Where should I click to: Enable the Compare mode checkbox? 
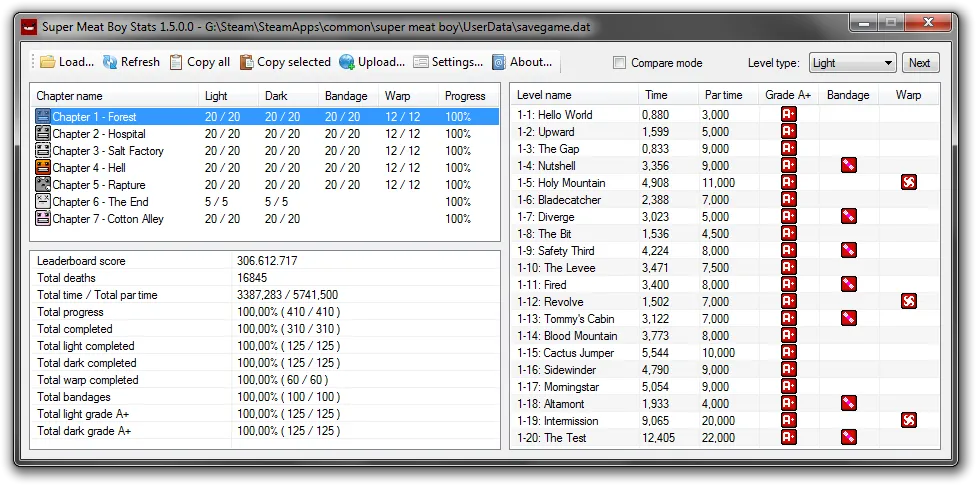(619, 63)
